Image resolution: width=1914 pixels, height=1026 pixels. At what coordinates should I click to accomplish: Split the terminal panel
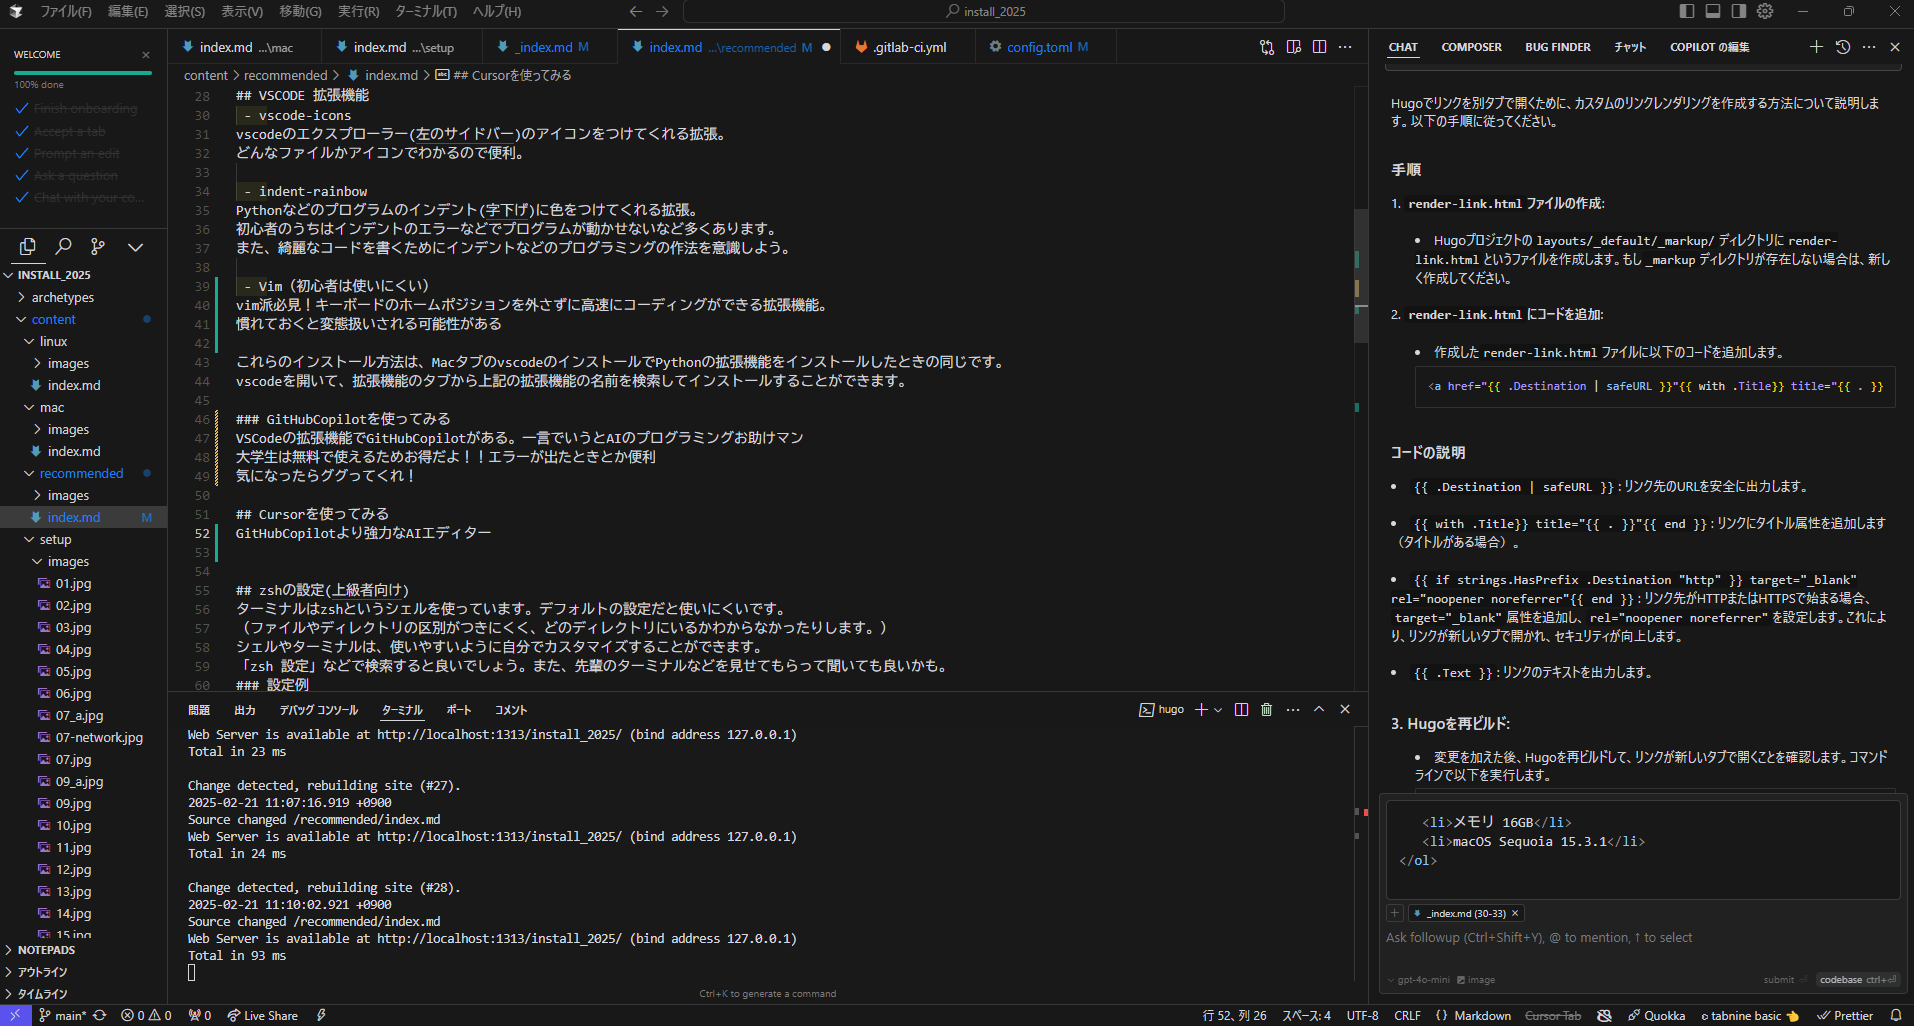click(1241, 709)
